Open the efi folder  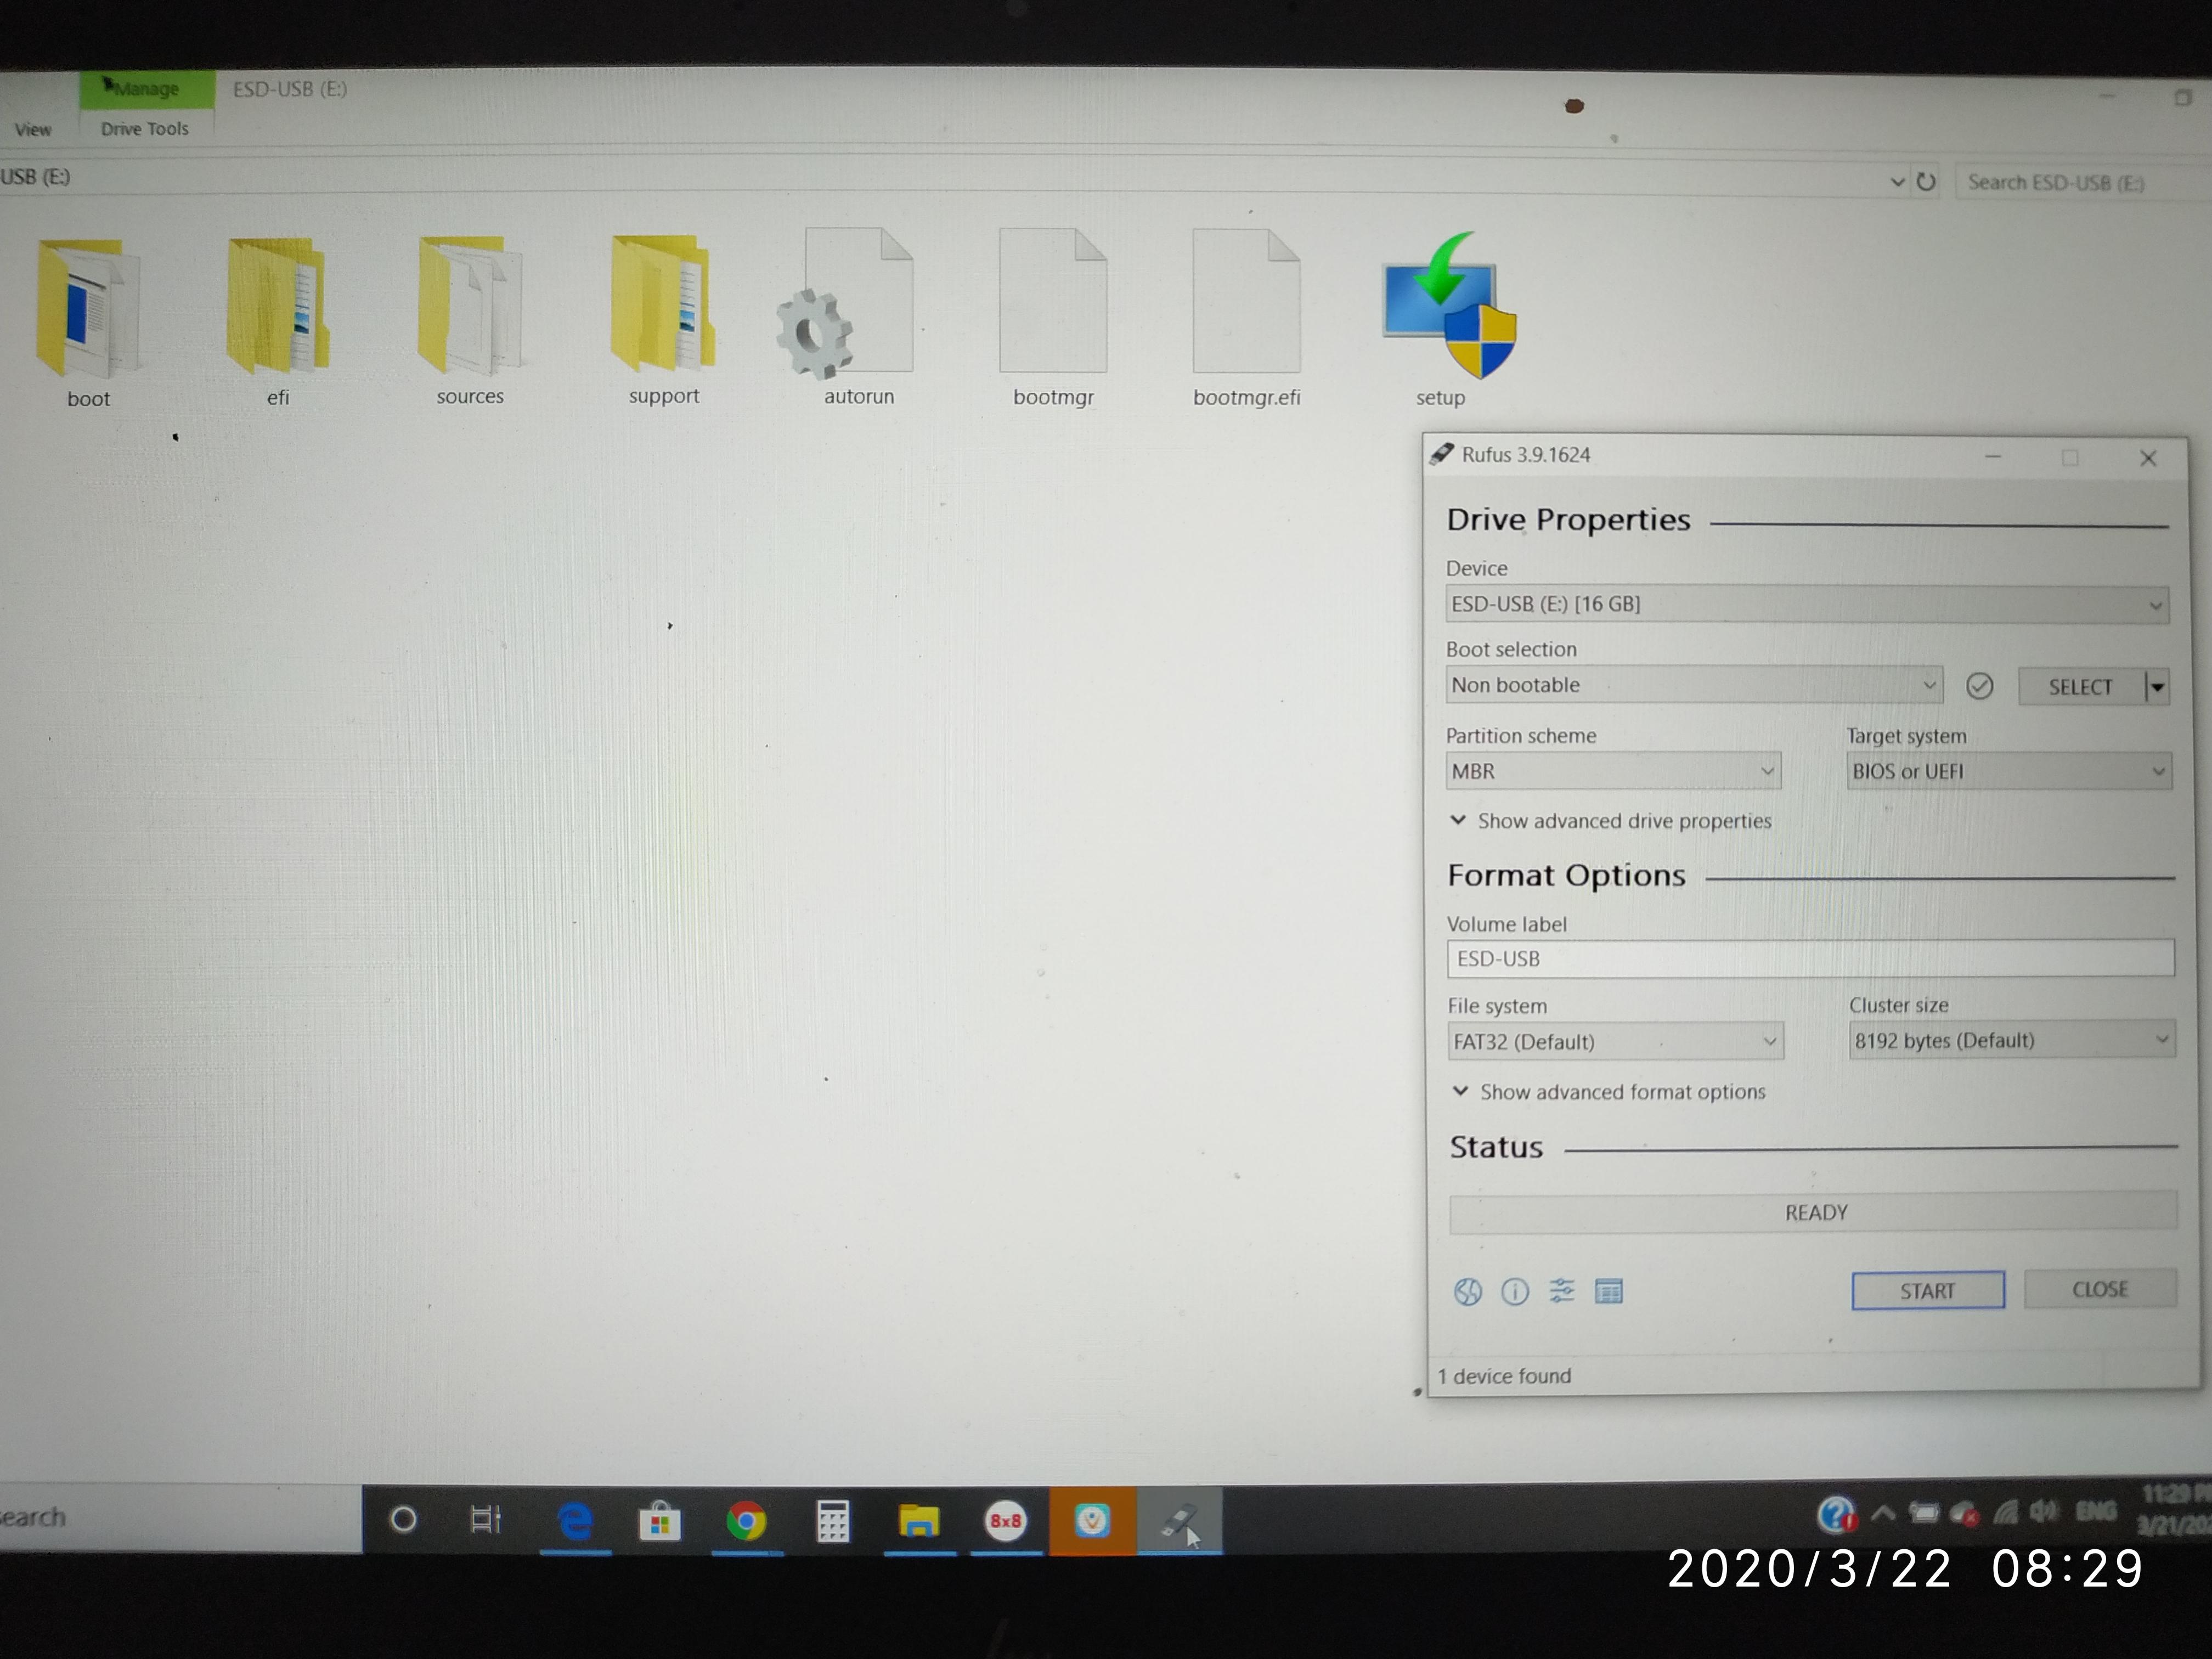(x=278, y=322)
